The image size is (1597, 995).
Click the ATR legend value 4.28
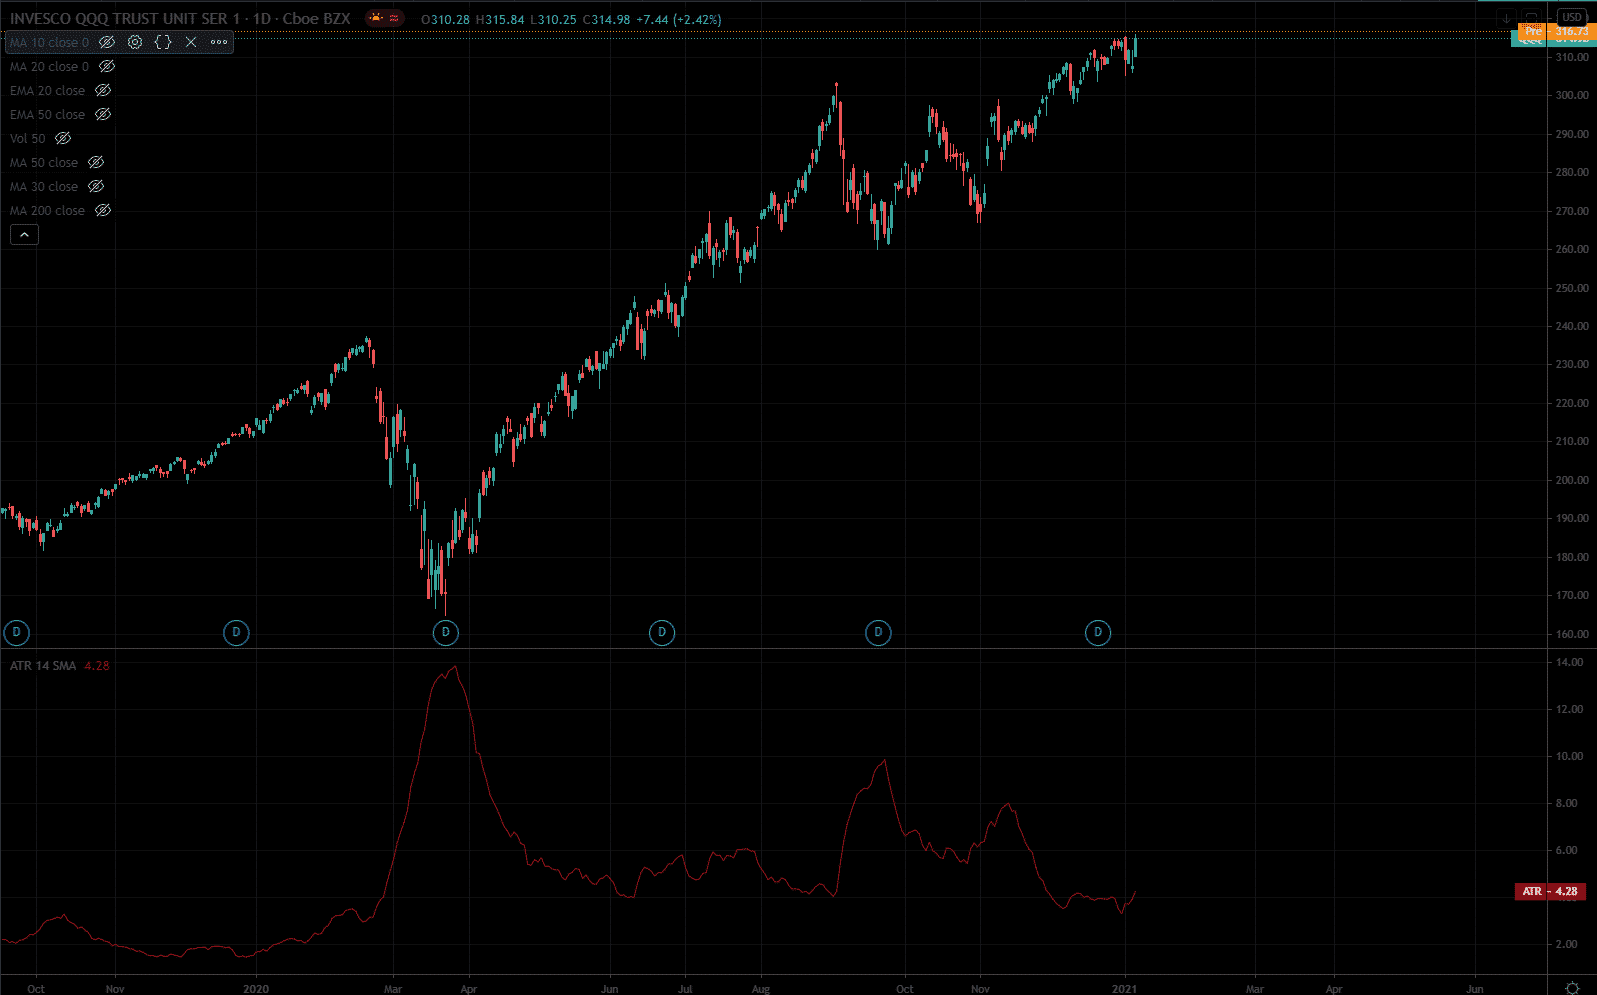pos(97,665)
